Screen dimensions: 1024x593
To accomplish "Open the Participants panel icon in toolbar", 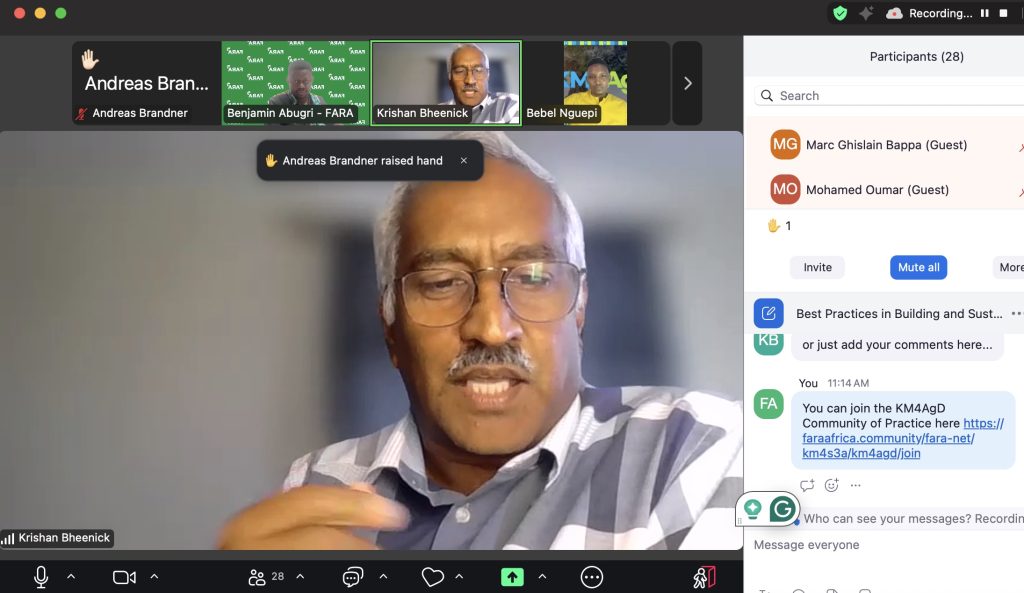I will 258,577.
